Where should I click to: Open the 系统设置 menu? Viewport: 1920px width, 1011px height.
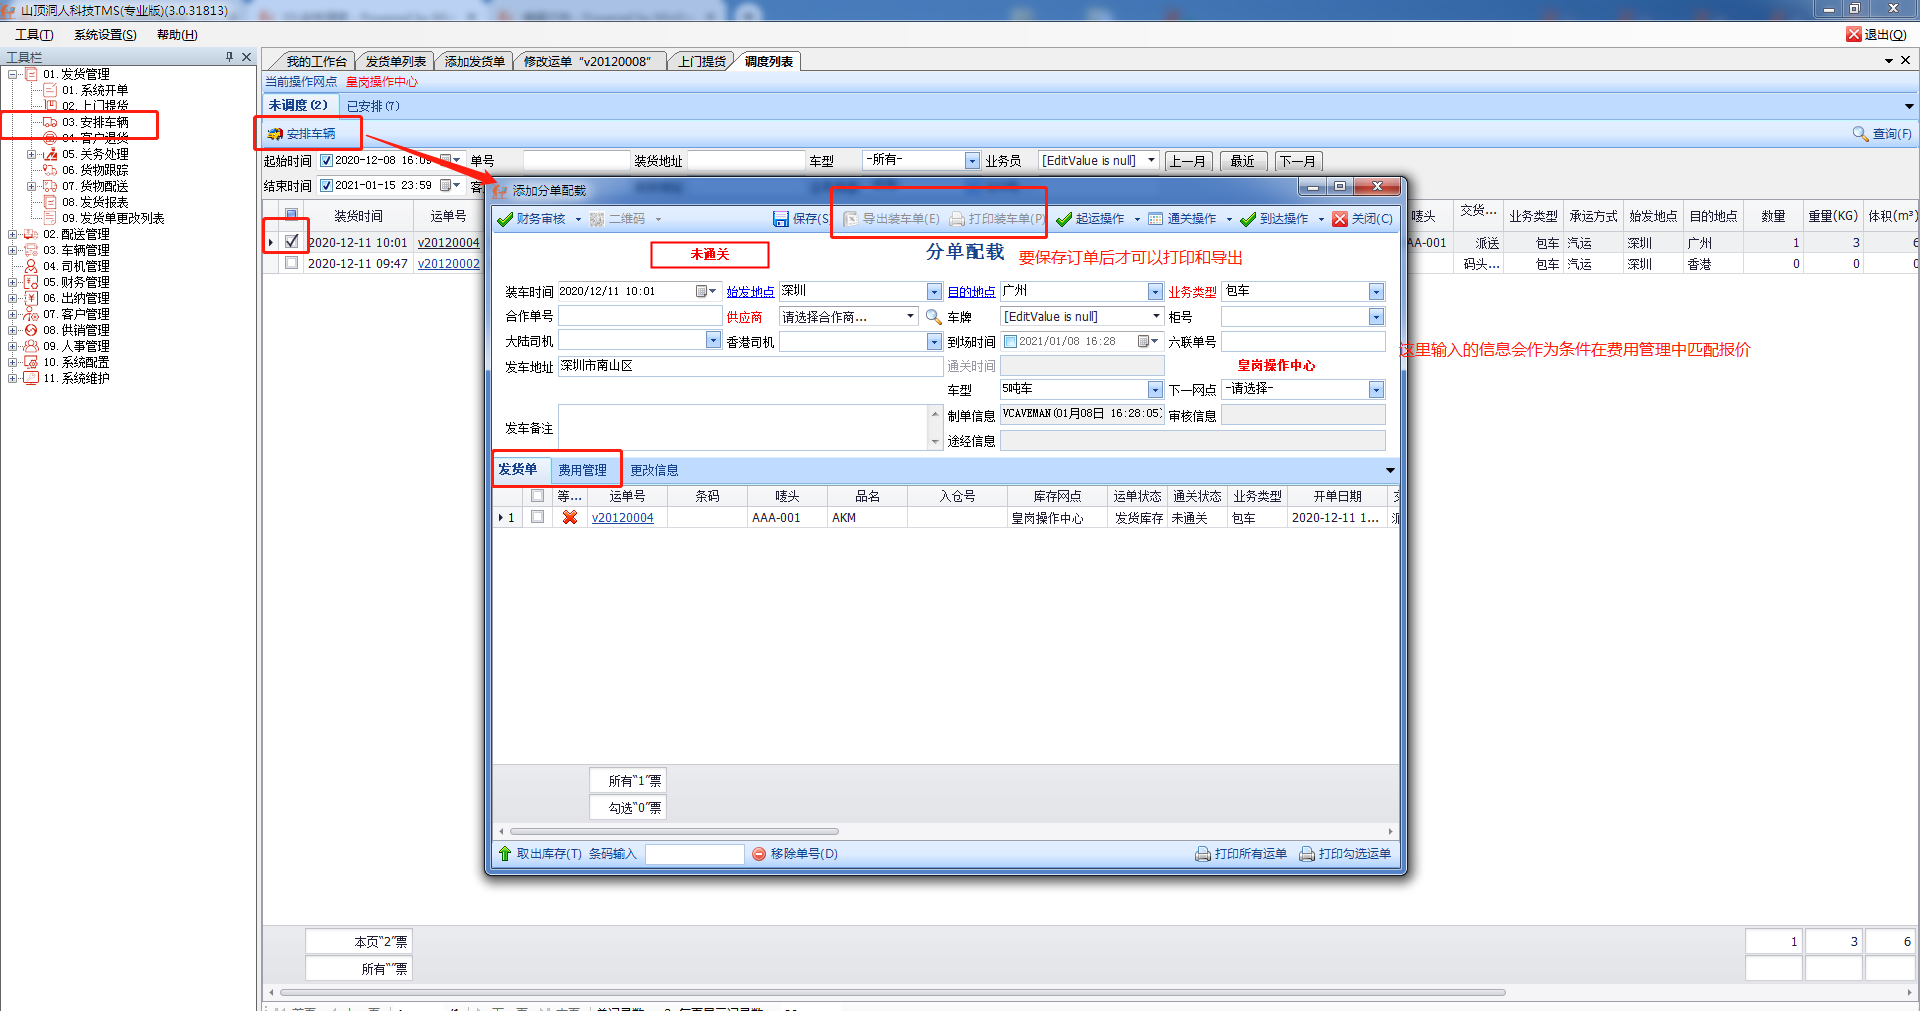105,35
